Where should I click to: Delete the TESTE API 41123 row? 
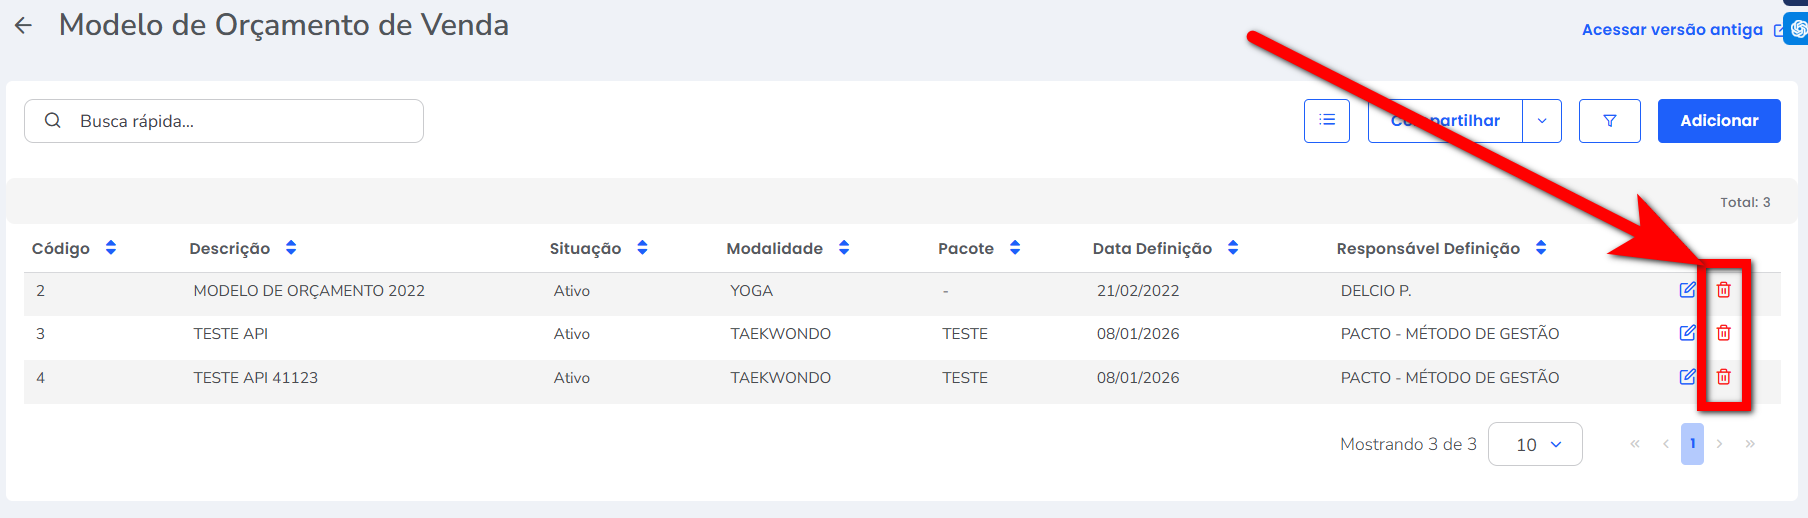pyautogui.click(x=1723, y=377)
